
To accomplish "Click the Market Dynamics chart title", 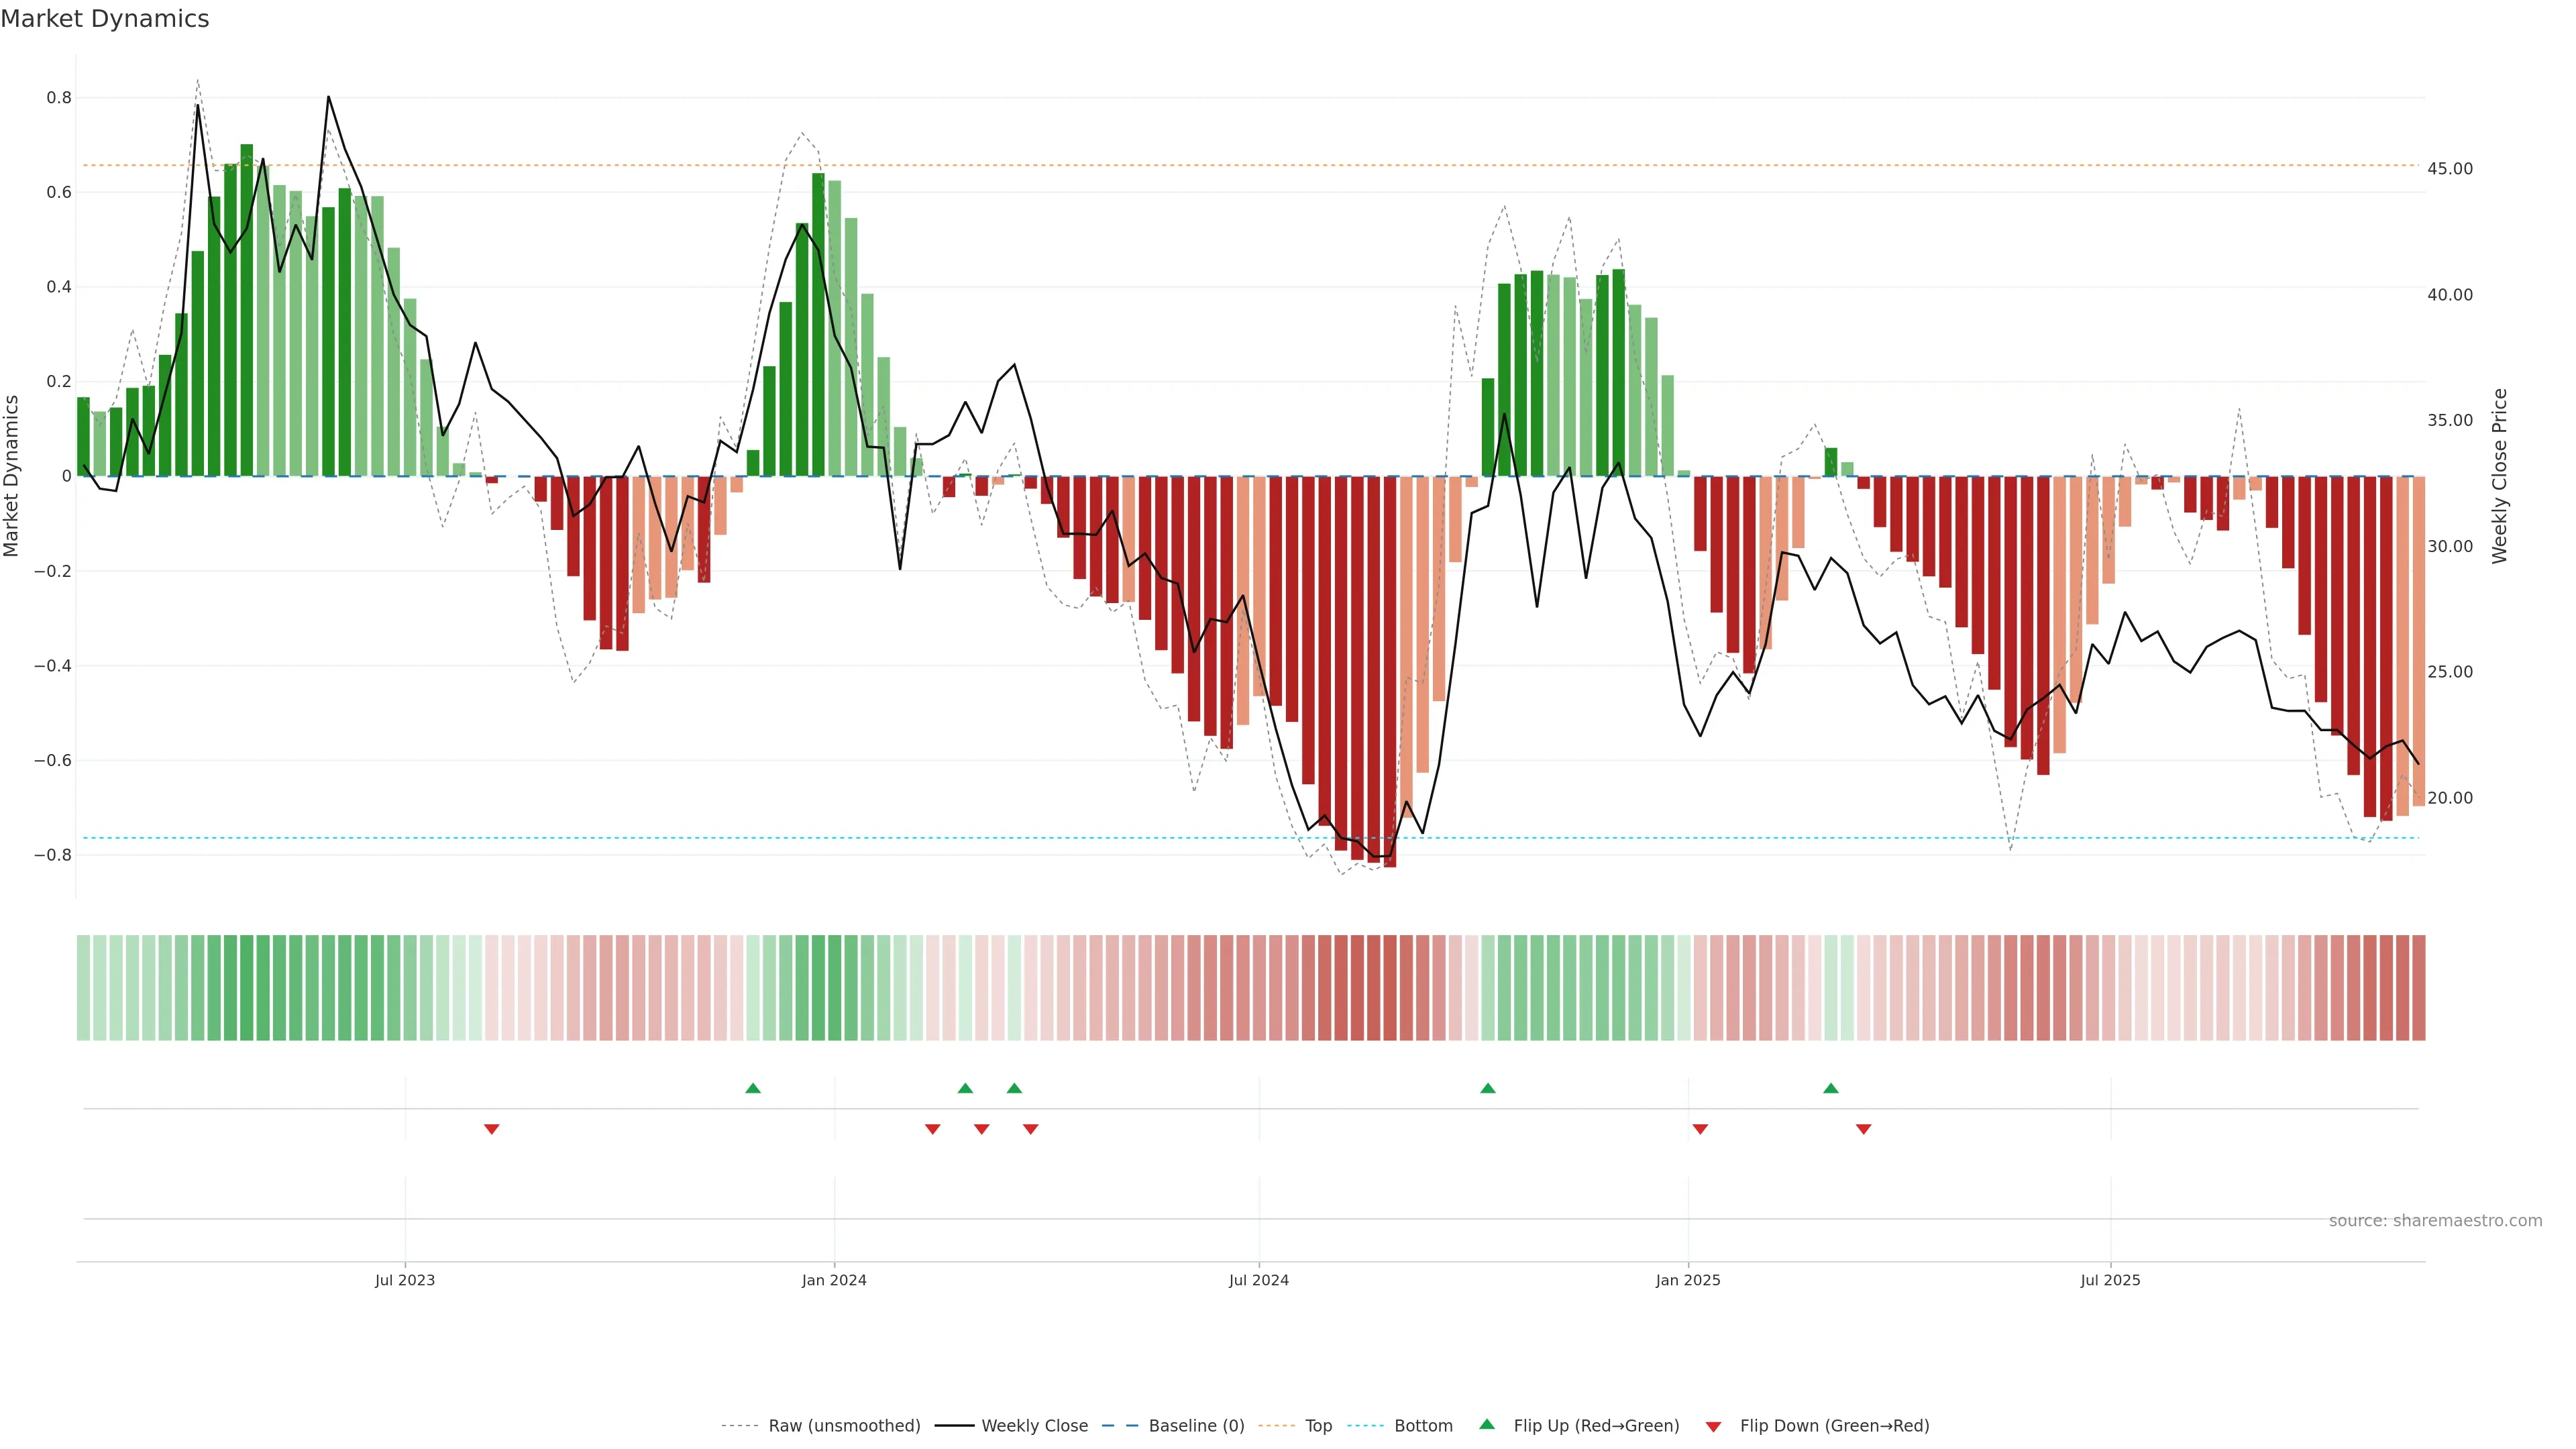I will (x=105, y=19).
